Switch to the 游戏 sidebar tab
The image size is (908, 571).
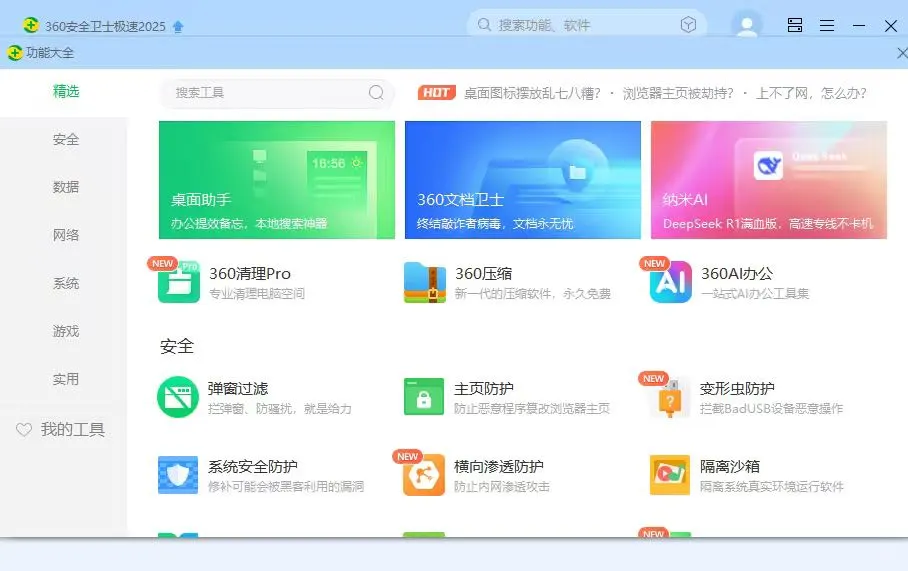[x=65, y=331]
